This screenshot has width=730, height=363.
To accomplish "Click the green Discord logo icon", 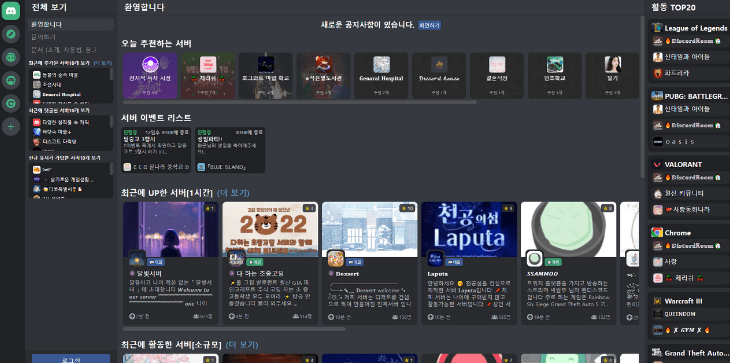I will tap(11, 11).
